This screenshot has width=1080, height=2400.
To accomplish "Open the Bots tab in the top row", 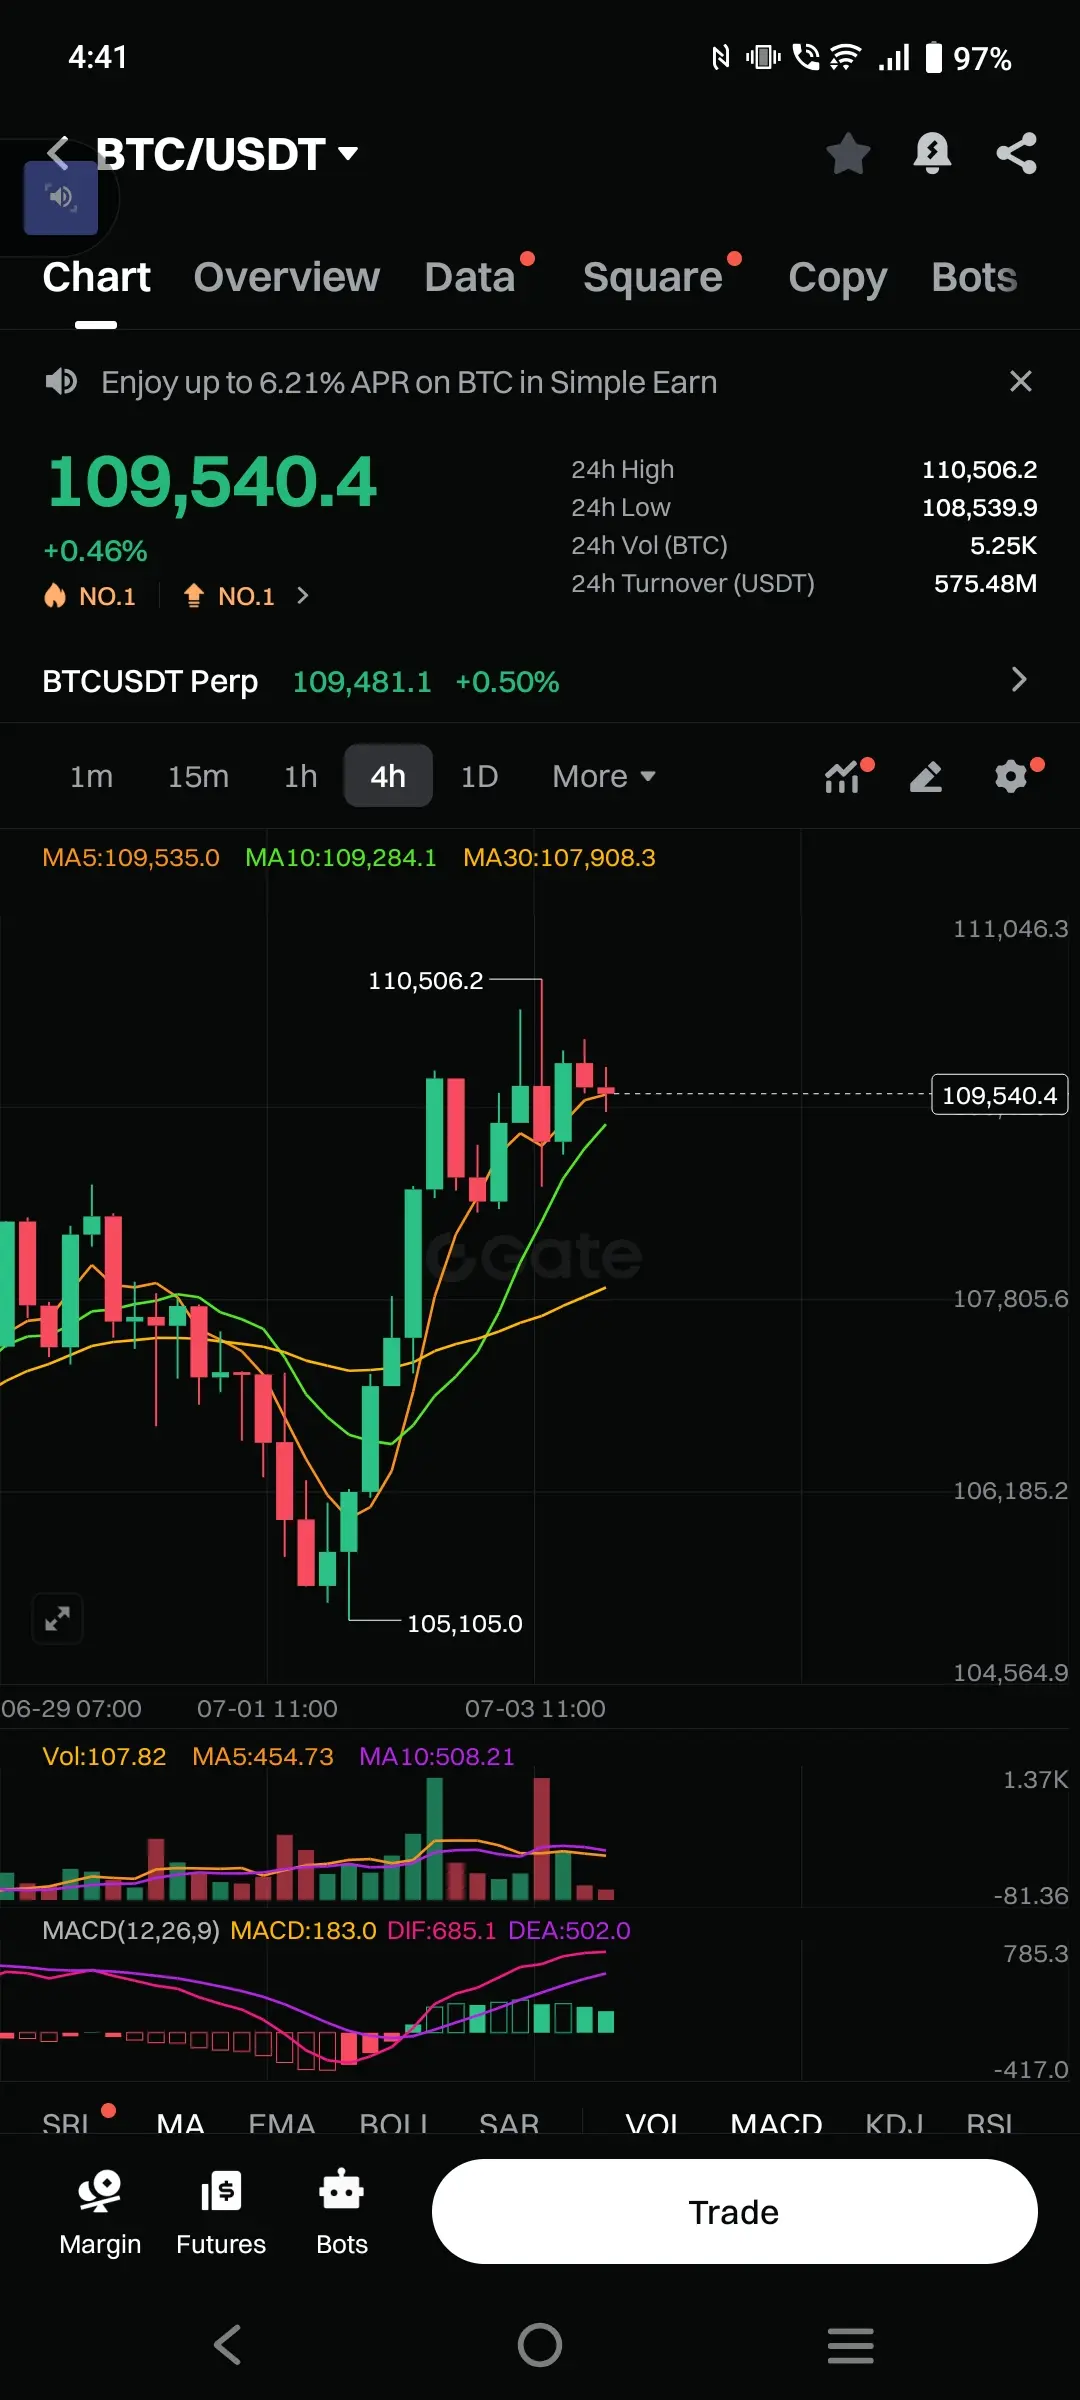I will (974, 277).
